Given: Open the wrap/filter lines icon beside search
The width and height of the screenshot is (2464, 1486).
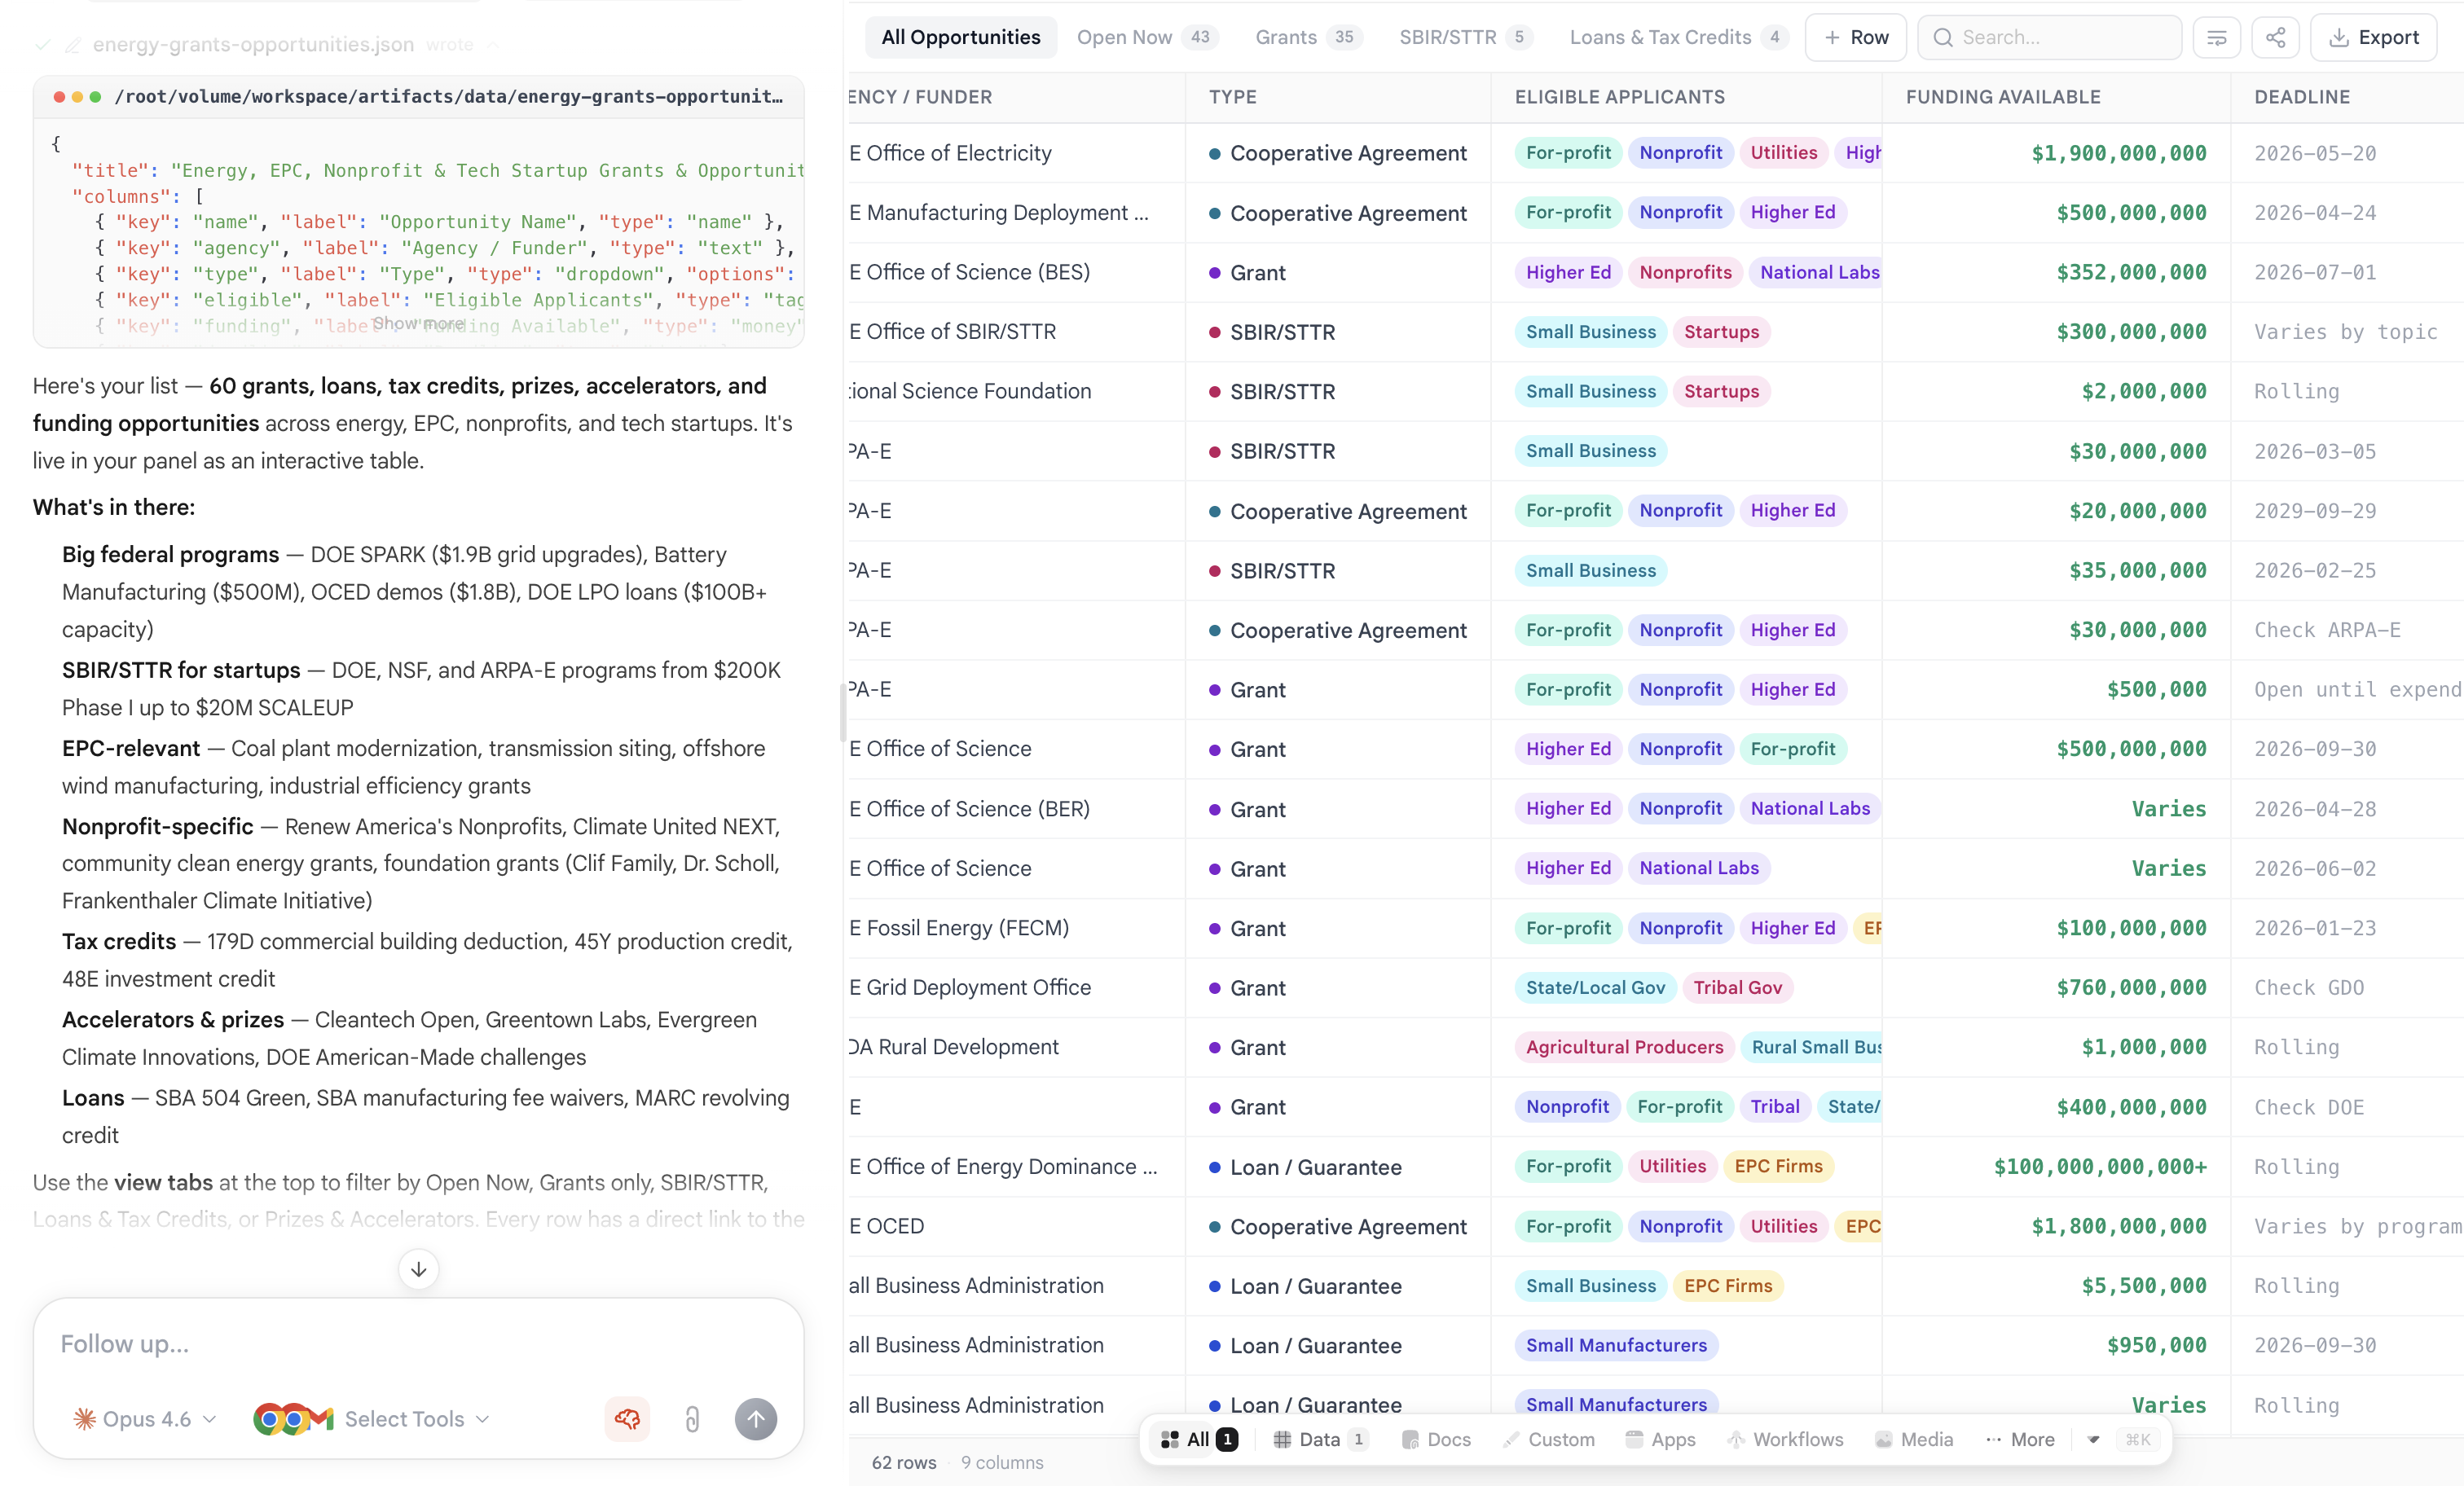Looking at the screenshot, I should click(x=2216, y=38).
